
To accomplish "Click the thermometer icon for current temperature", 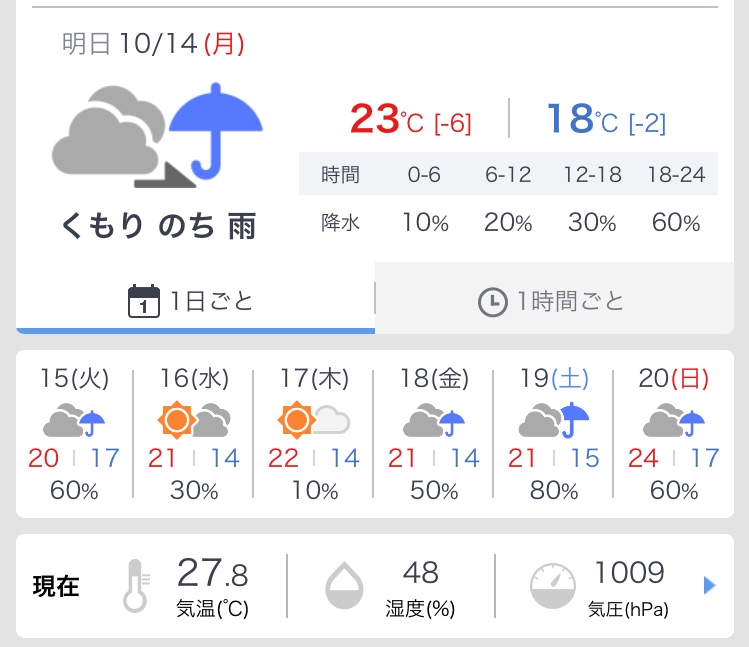I will (135, 585).
